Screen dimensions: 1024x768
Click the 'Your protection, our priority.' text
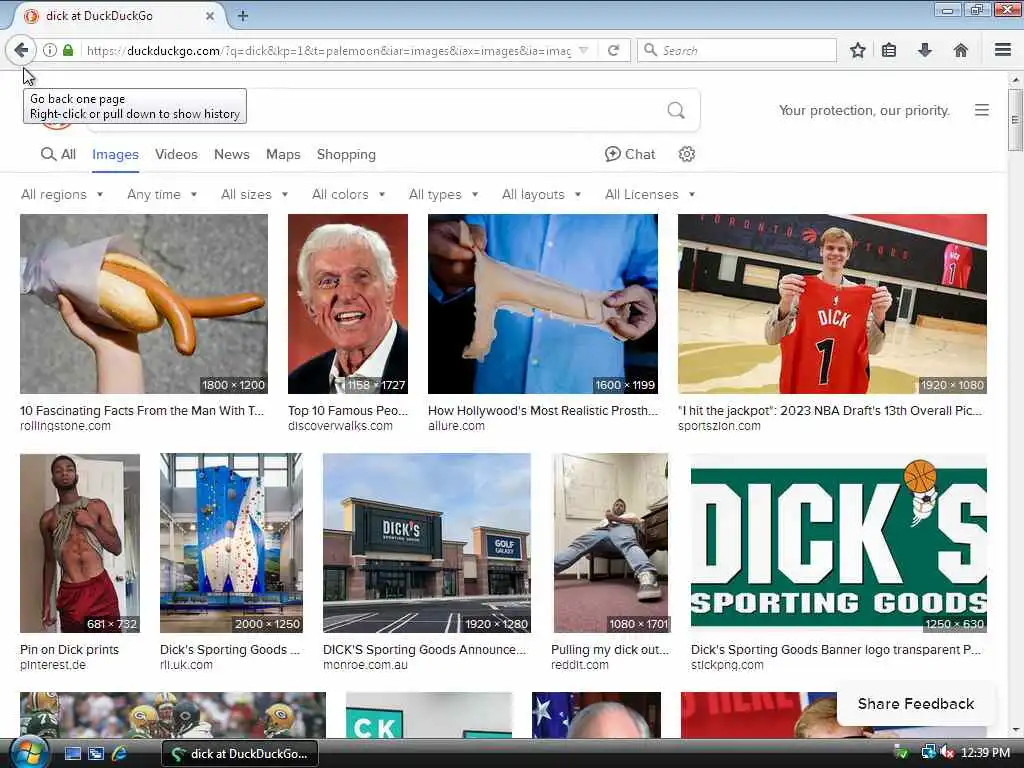pos(864,110)
